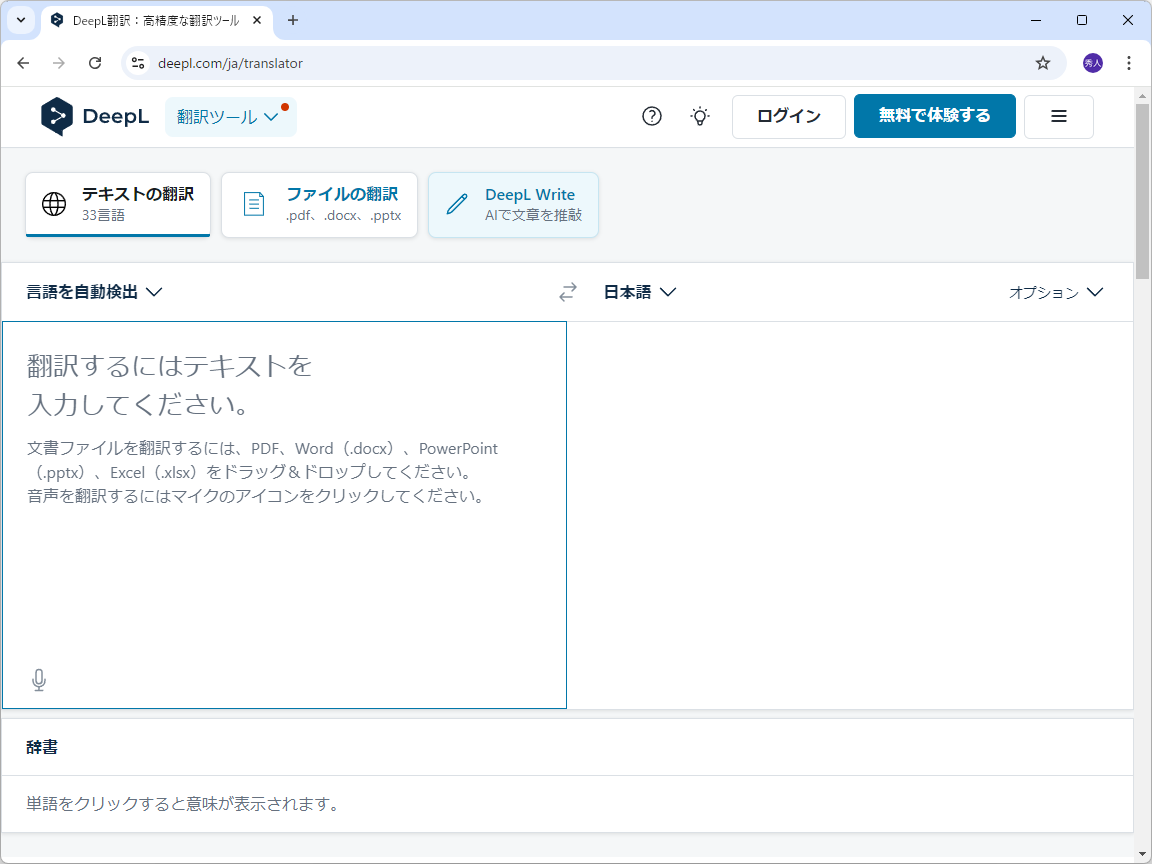The height and width of the screenshot is (864, 1152).
Task: Open the 言語を自動検出 source language dropdown
Action: pyautogui.click(x=94, y=292)
